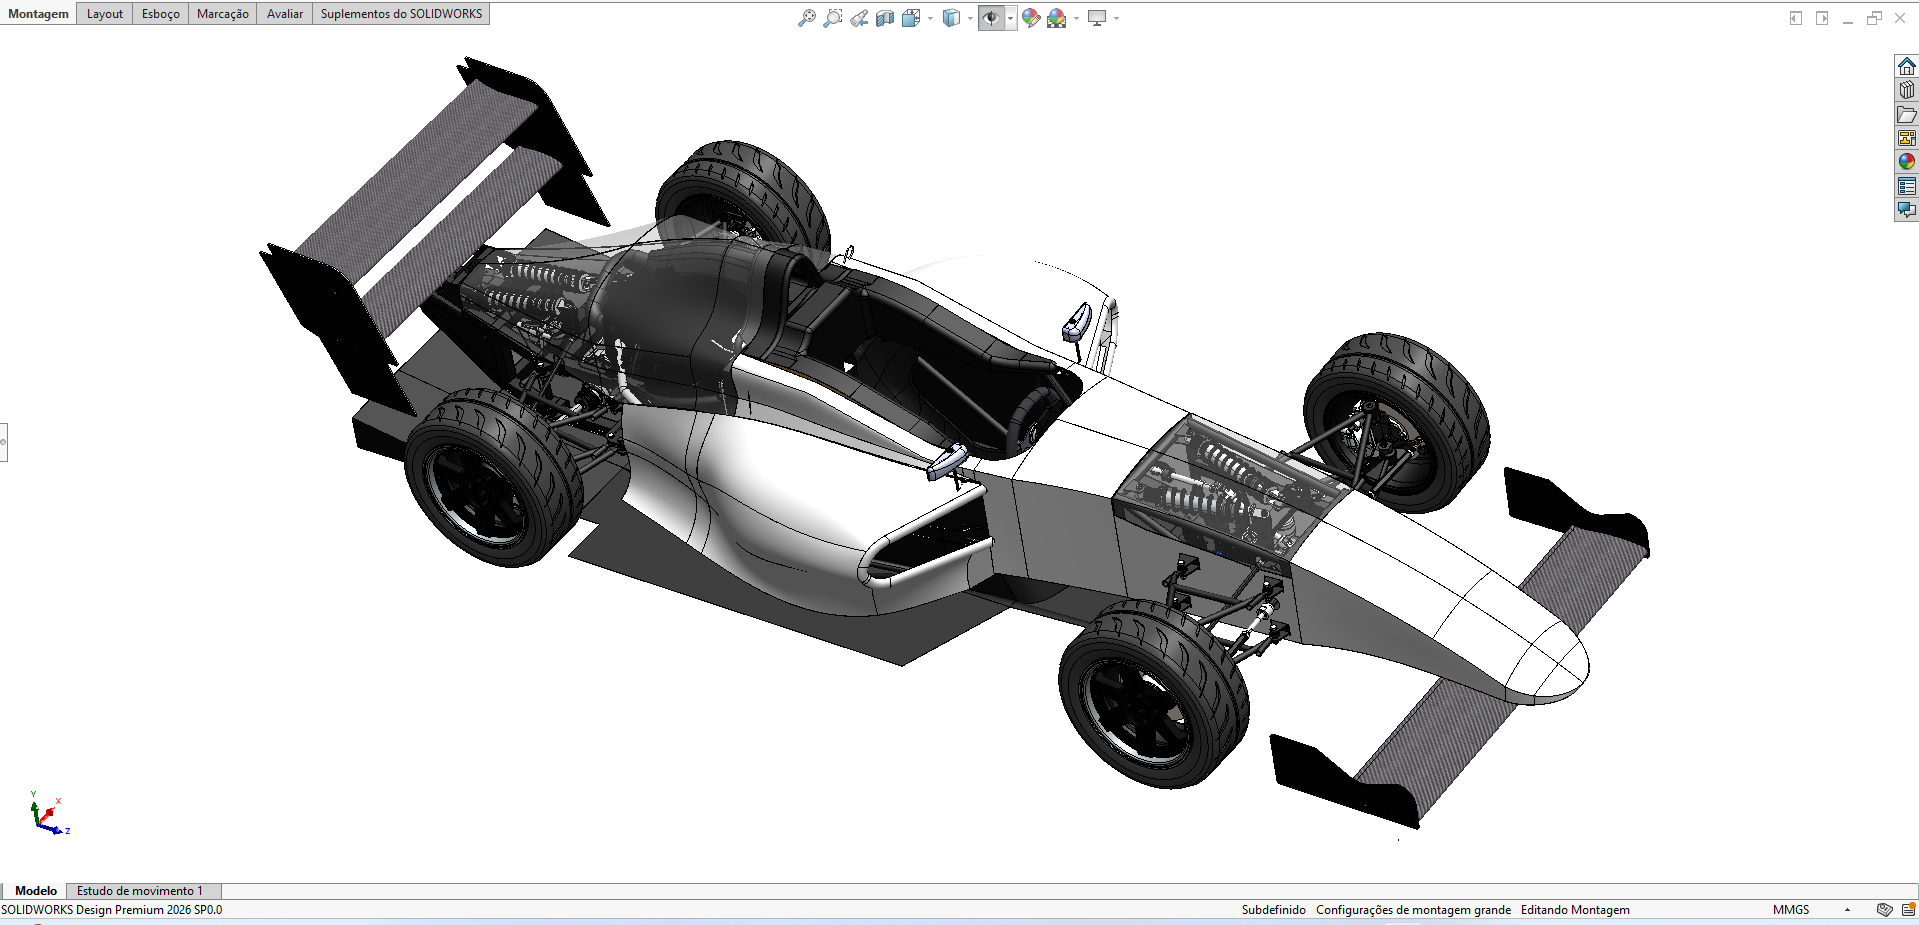This screenshot has height=925, width=1919.
Task: Open the Layout tab
Action: click(x=105, y=14)
